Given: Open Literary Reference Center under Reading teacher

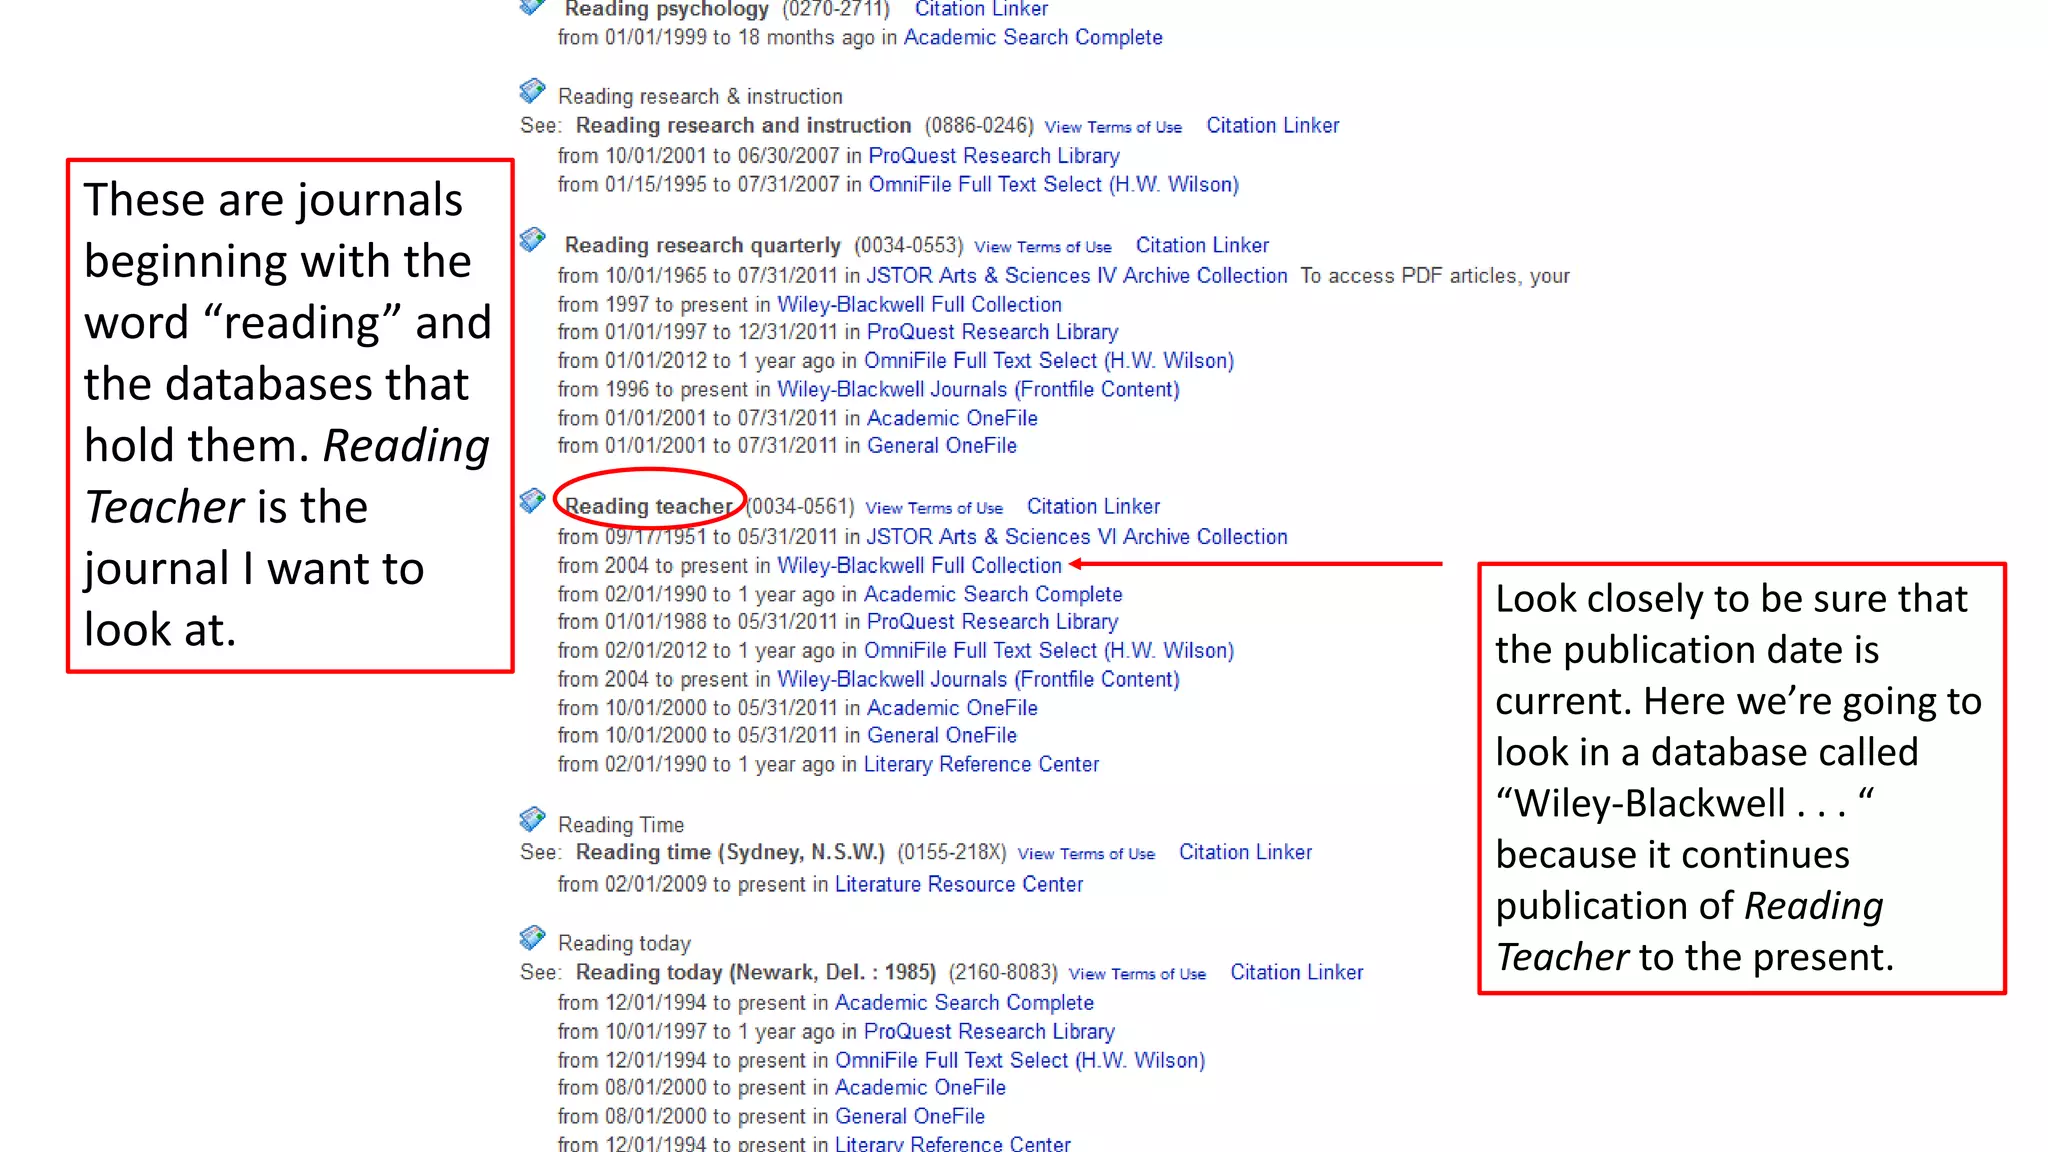Looking at the screenshot, I should 981,765.
